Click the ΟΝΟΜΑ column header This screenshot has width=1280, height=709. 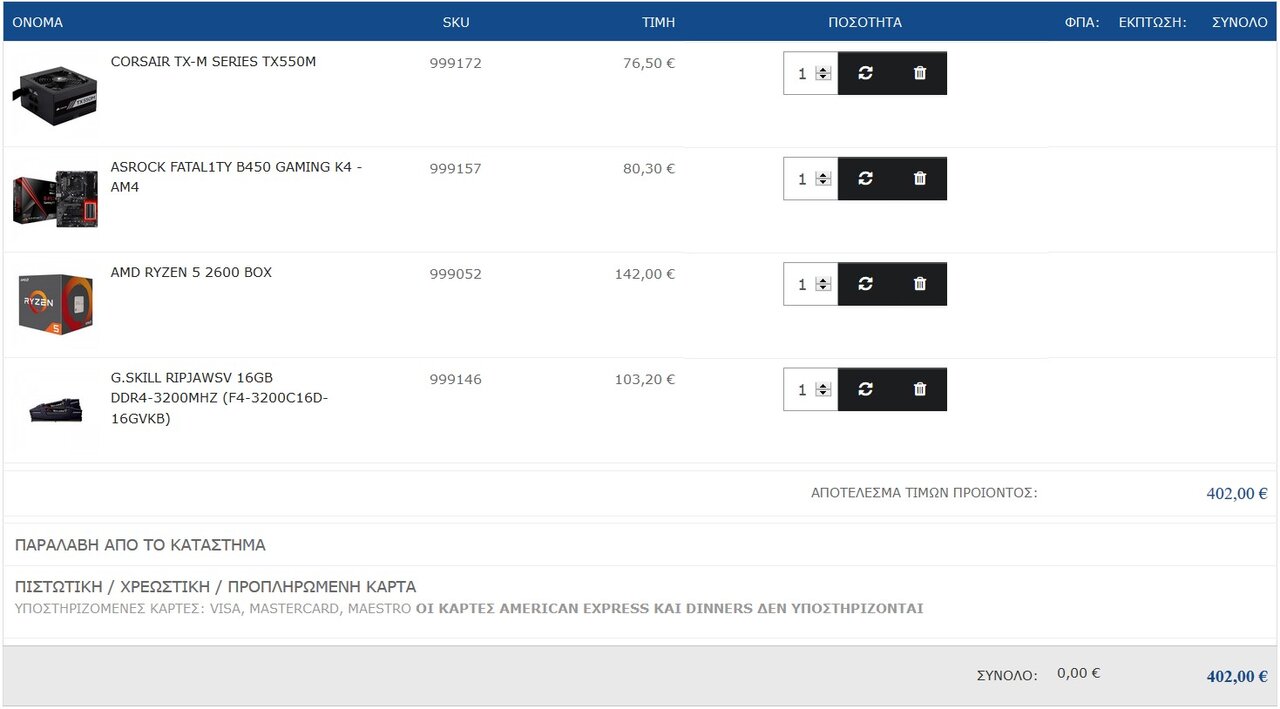(x=37, y=22)
